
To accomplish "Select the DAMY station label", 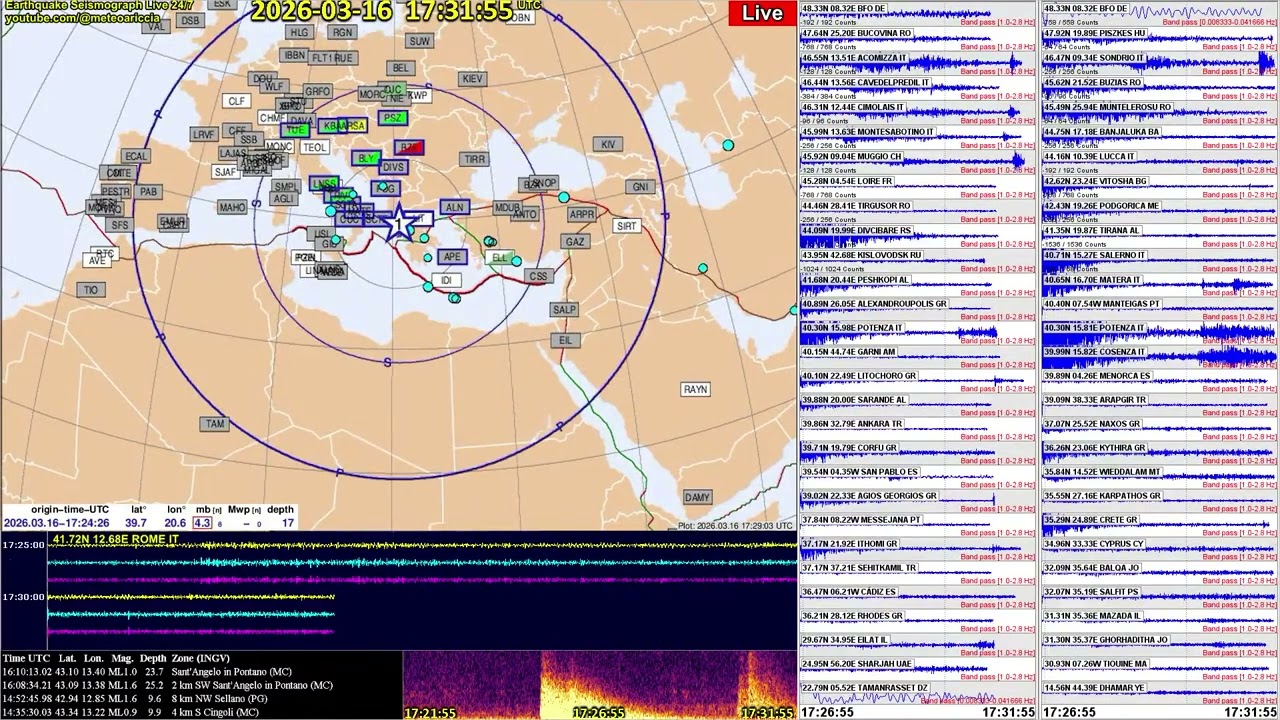I will [x=697, y=497].
